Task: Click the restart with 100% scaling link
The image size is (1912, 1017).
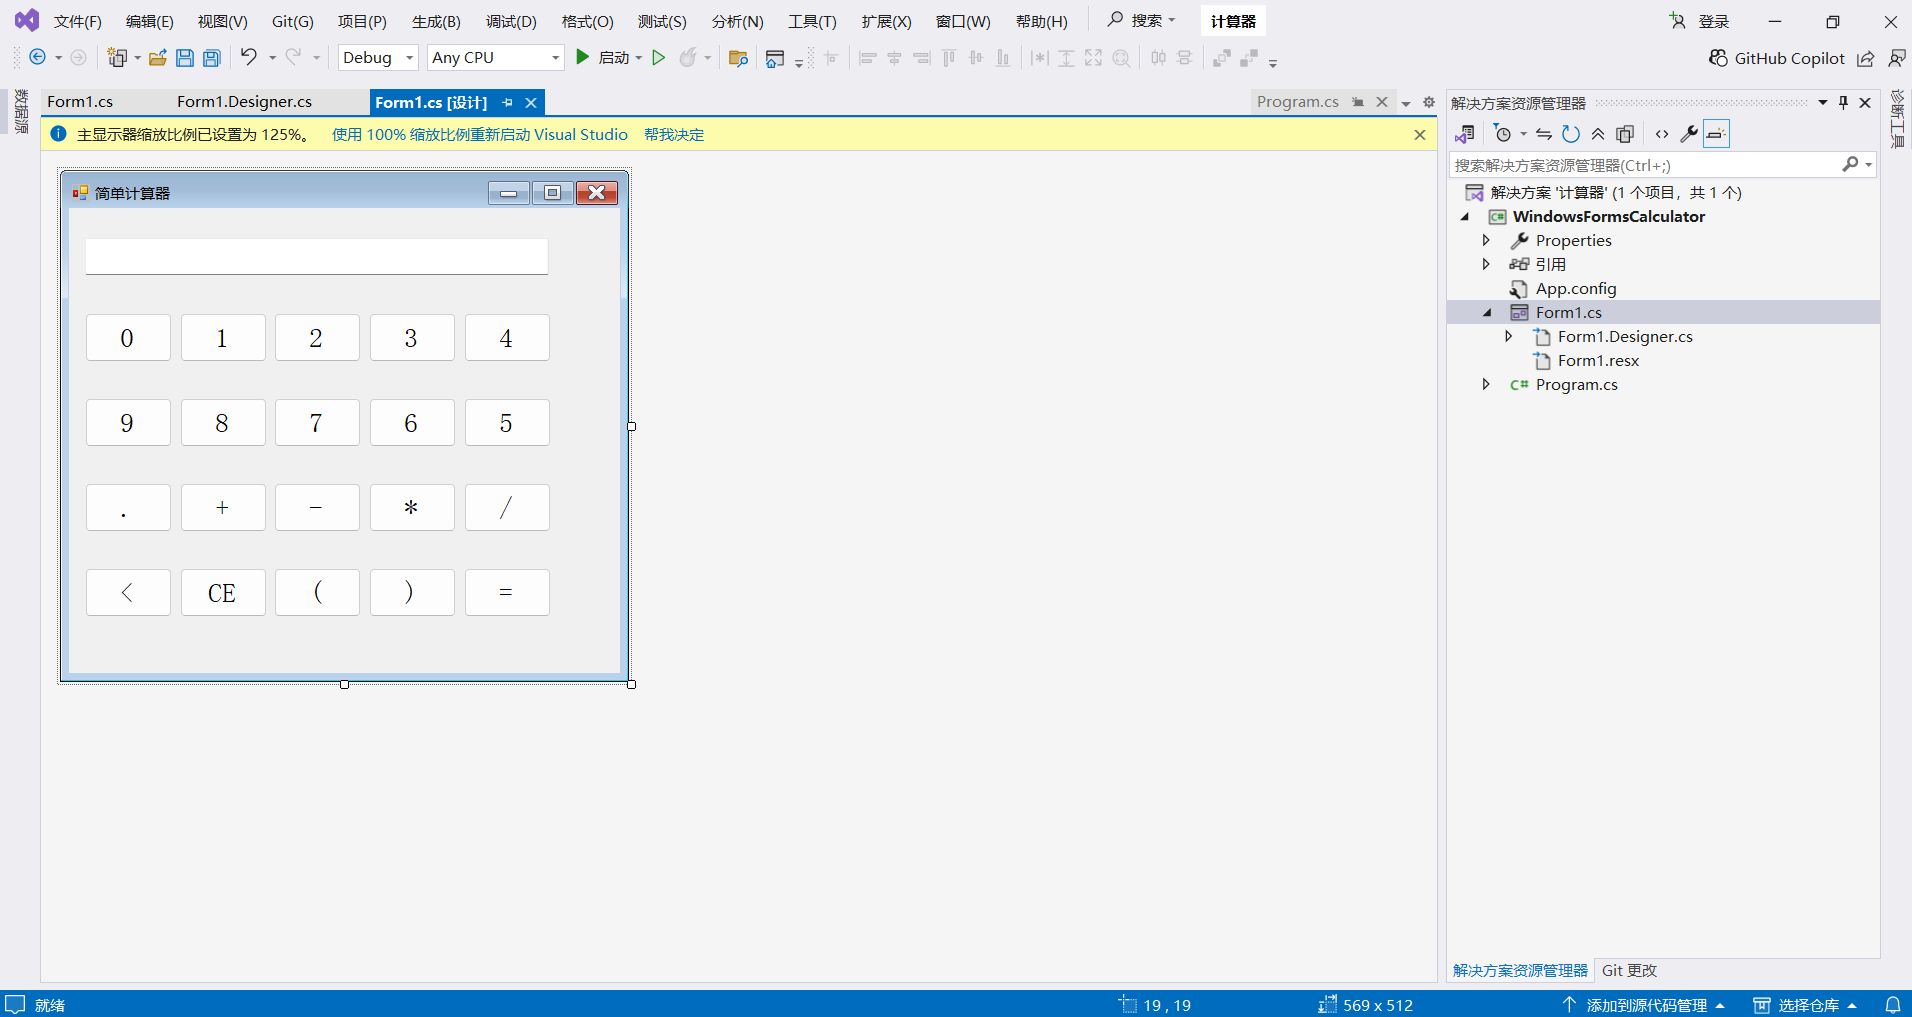Action: (x=480, y=135)
